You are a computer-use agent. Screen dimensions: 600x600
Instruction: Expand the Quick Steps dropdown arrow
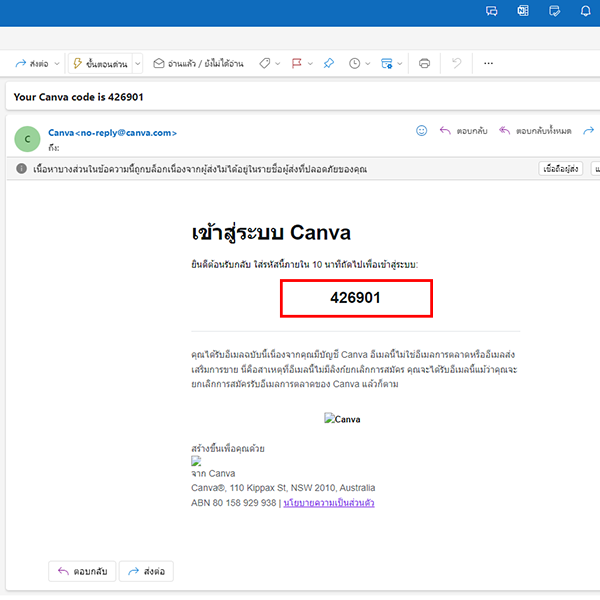(x=138, y=64)
